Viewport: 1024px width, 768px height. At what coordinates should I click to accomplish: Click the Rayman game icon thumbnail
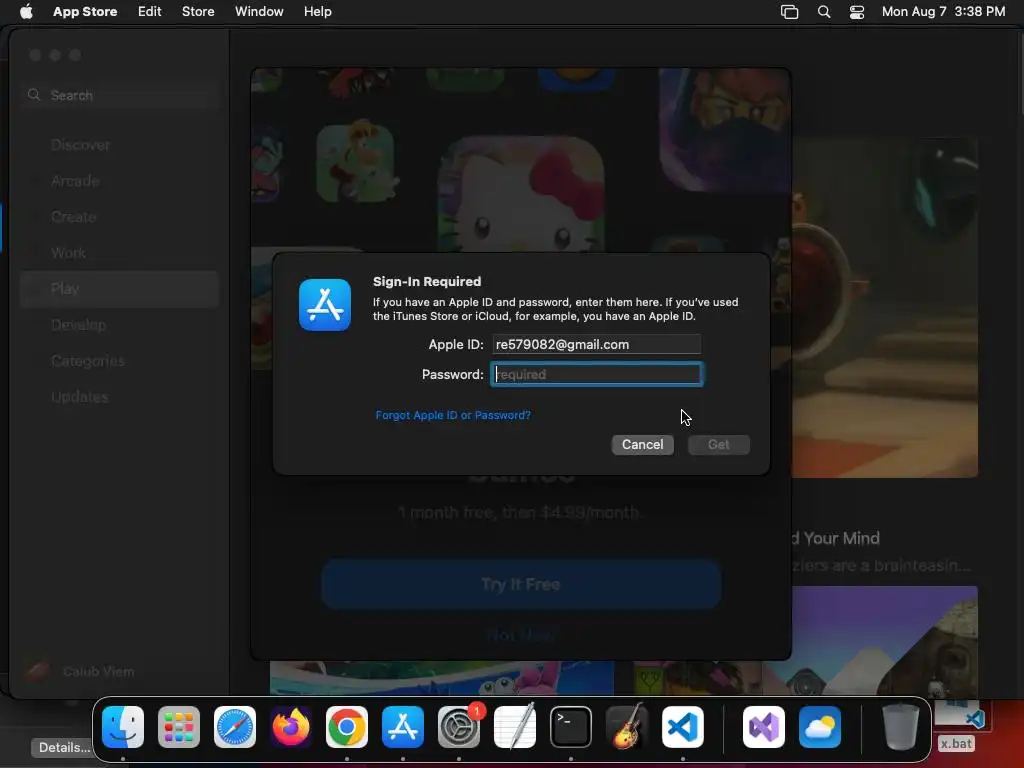coord(355,163)
